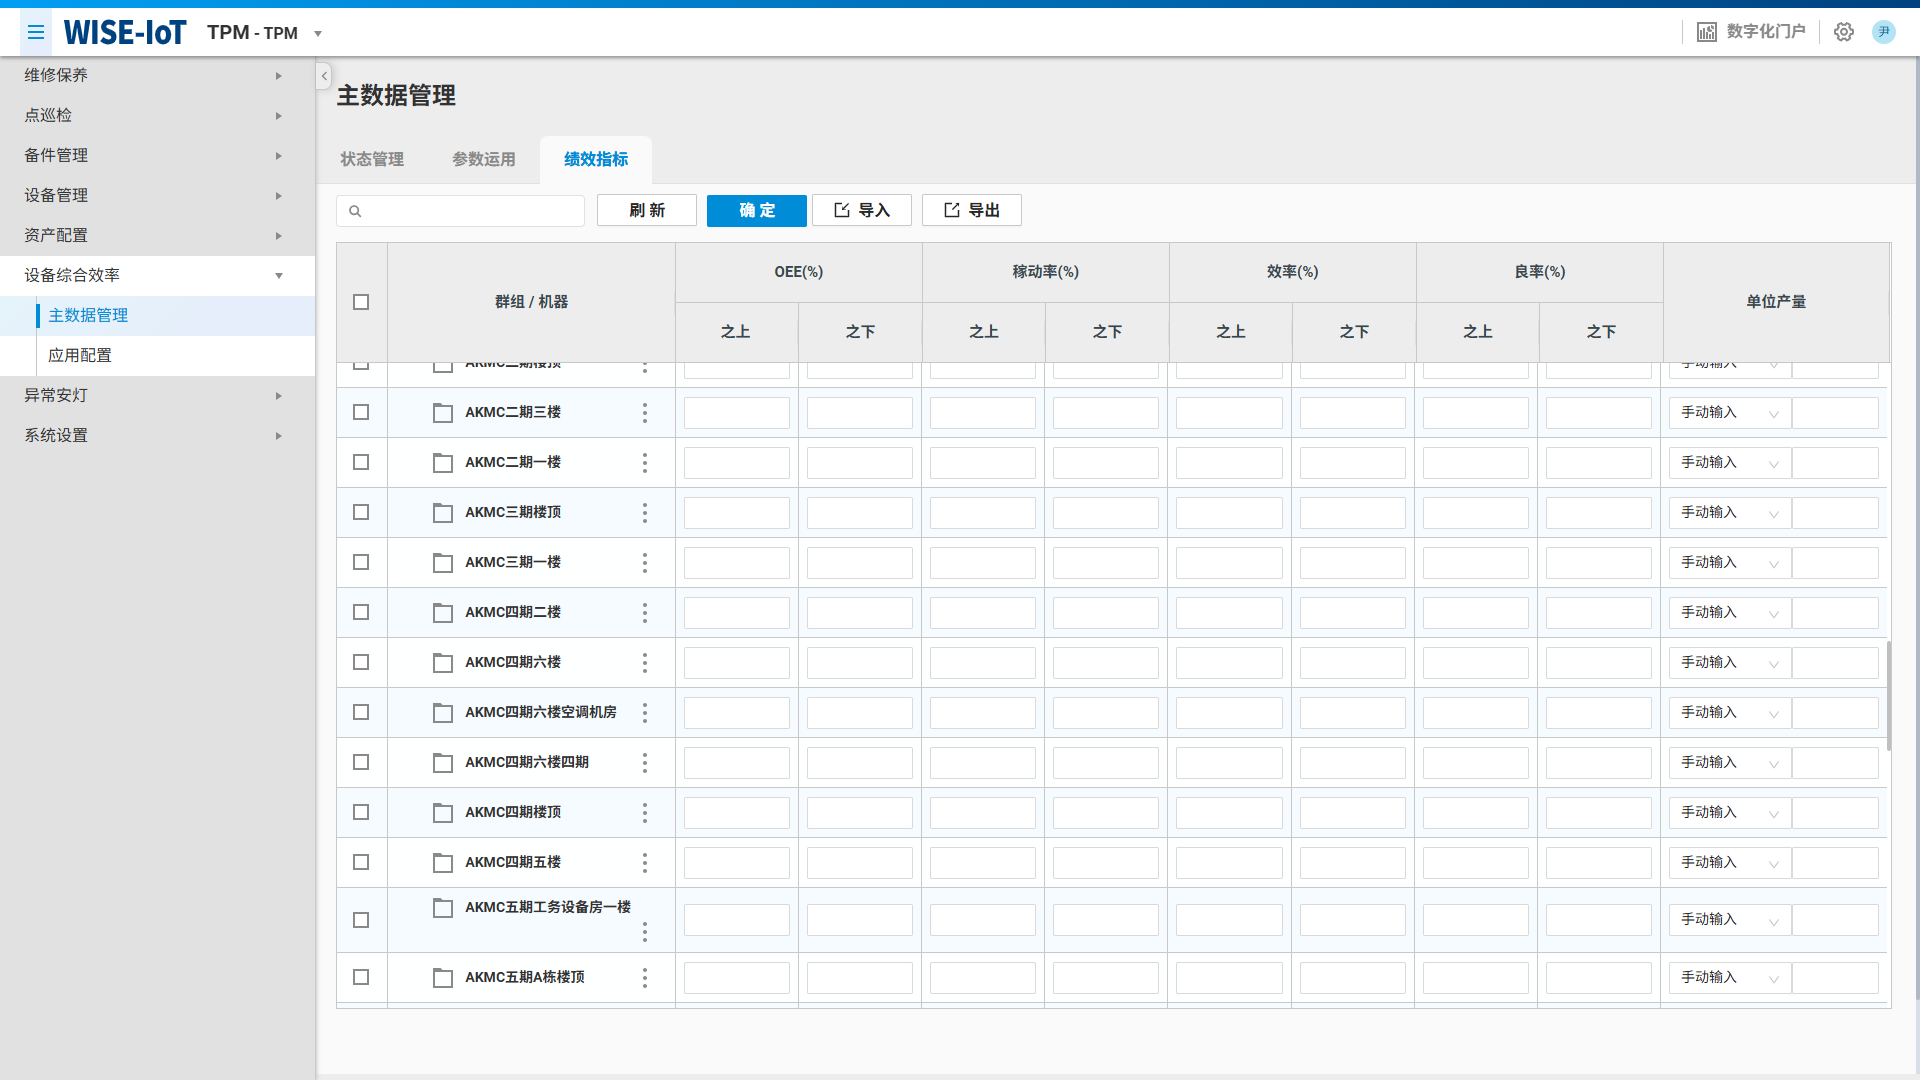This screenshot has height=1080, width=1920.
Task: Click the hamburger menu icon
Action: click(x=36, y=33)
